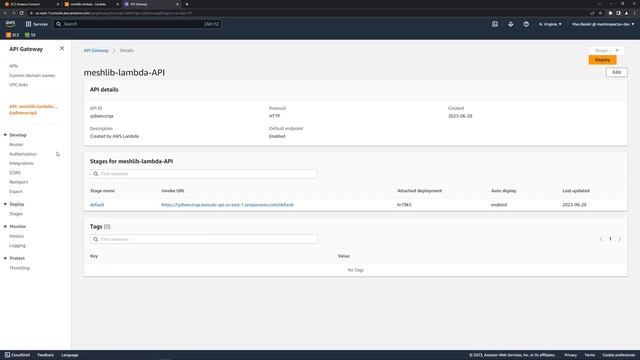Open the notifications bell icon

click(x=511, y=24)
